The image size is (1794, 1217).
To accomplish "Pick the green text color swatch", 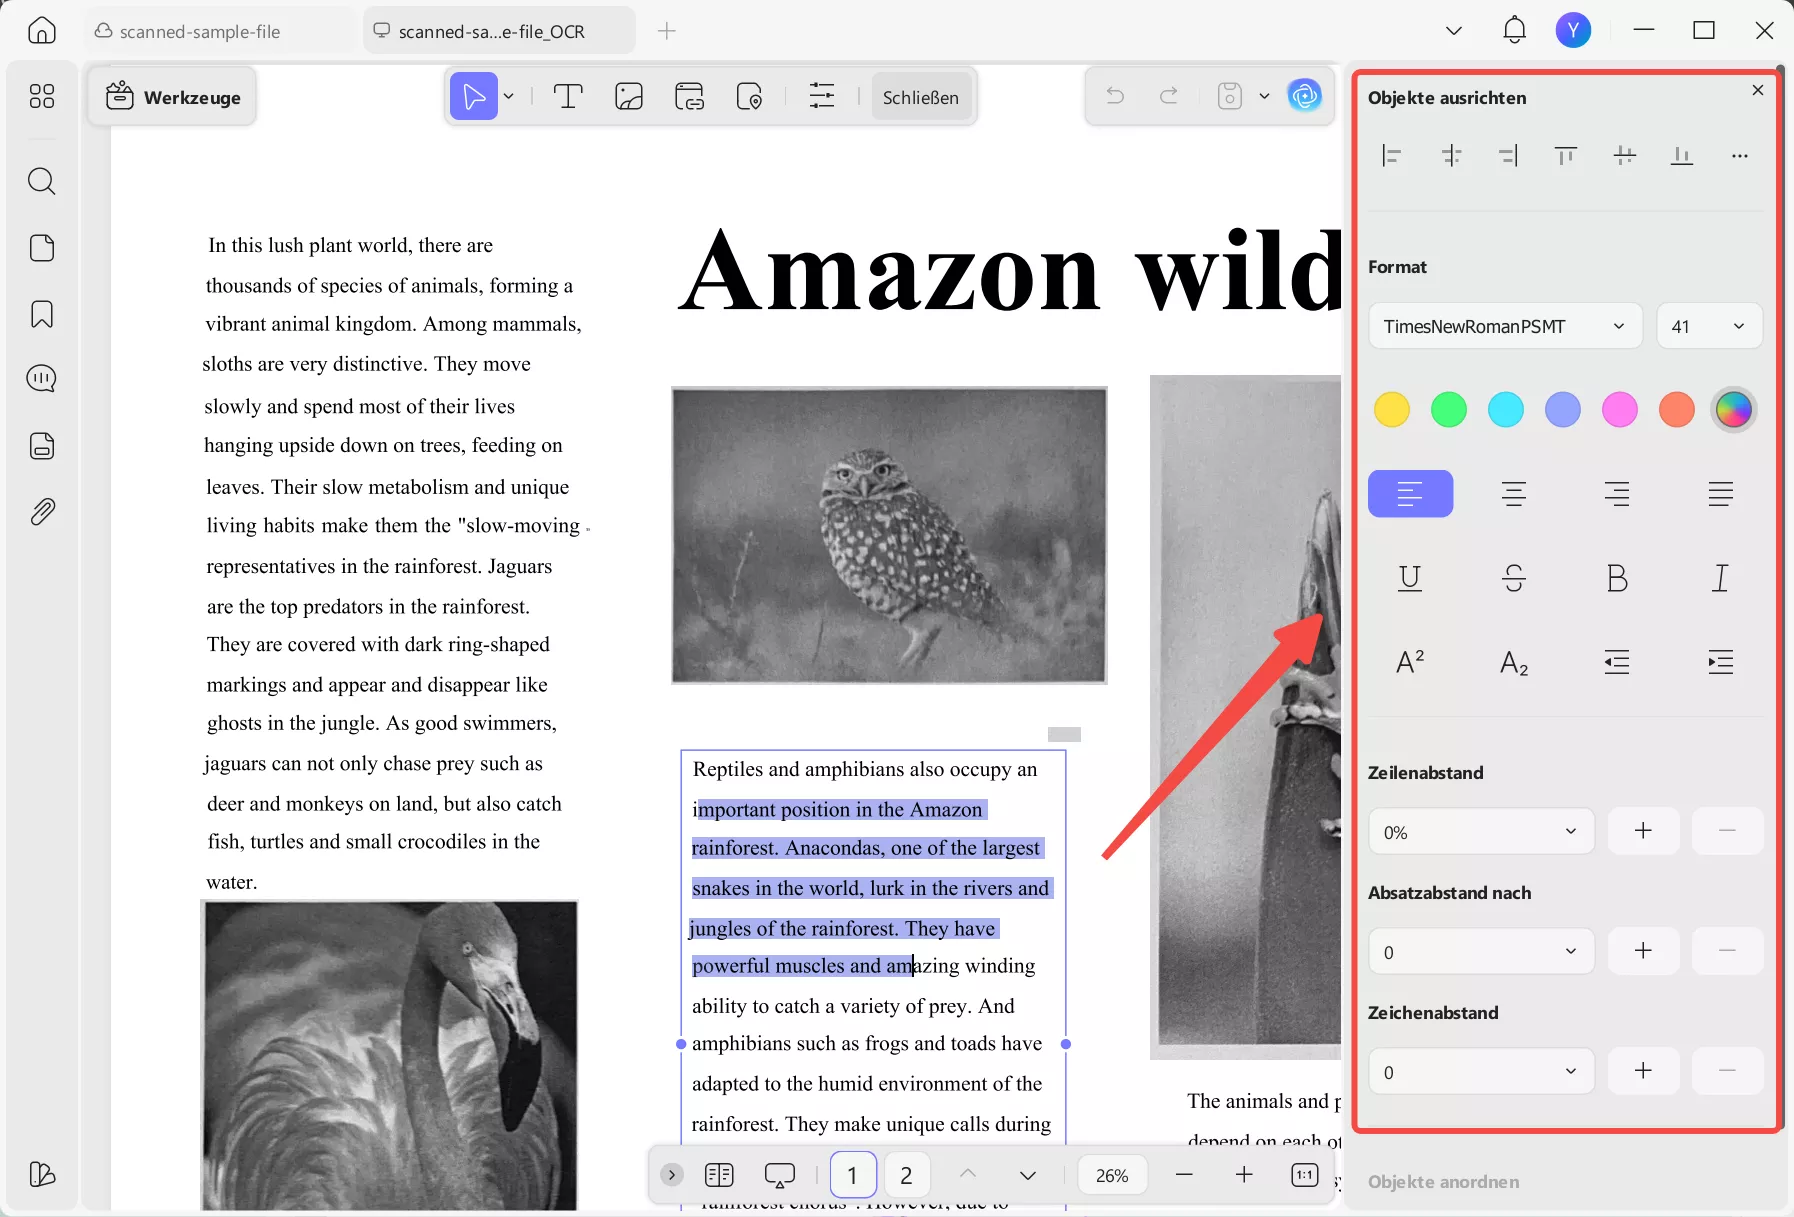I will point(1448,409).
